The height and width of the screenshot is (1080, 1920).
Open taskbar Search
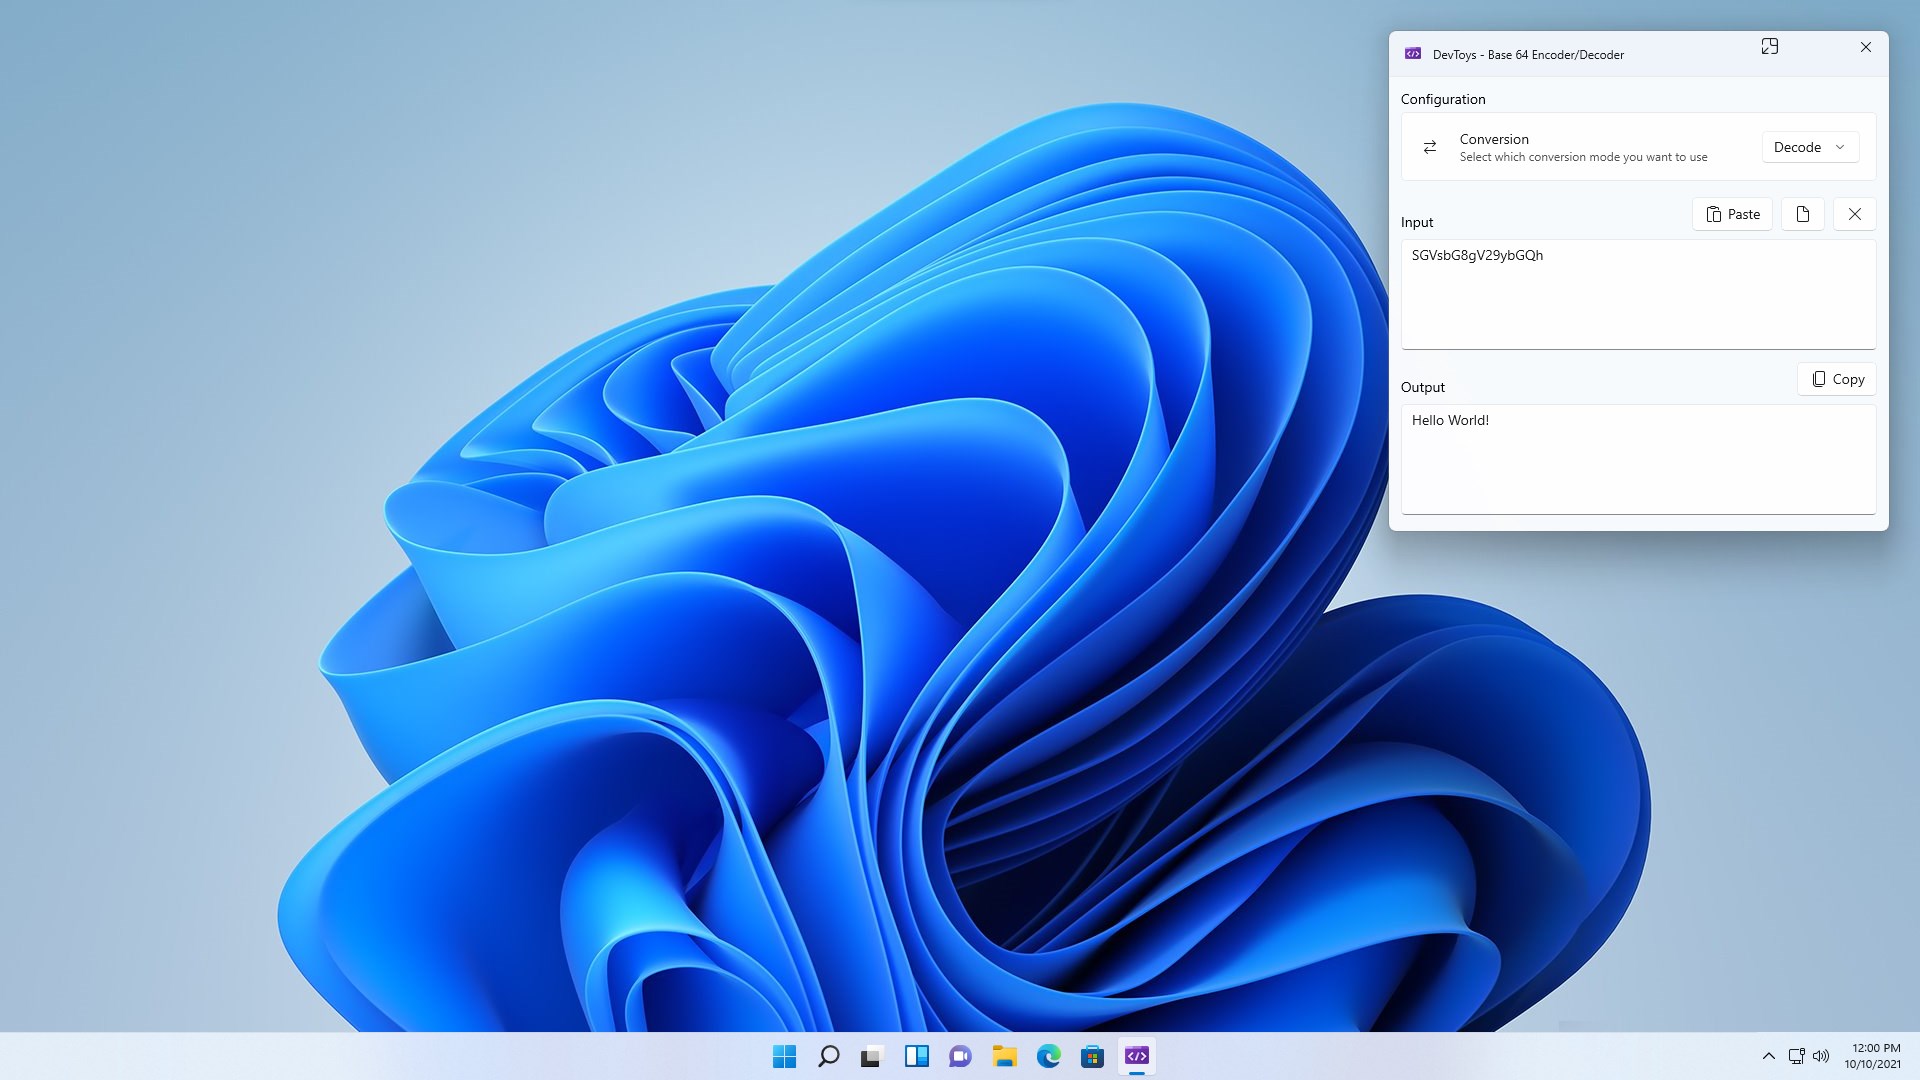click(x=828, y=1056)
